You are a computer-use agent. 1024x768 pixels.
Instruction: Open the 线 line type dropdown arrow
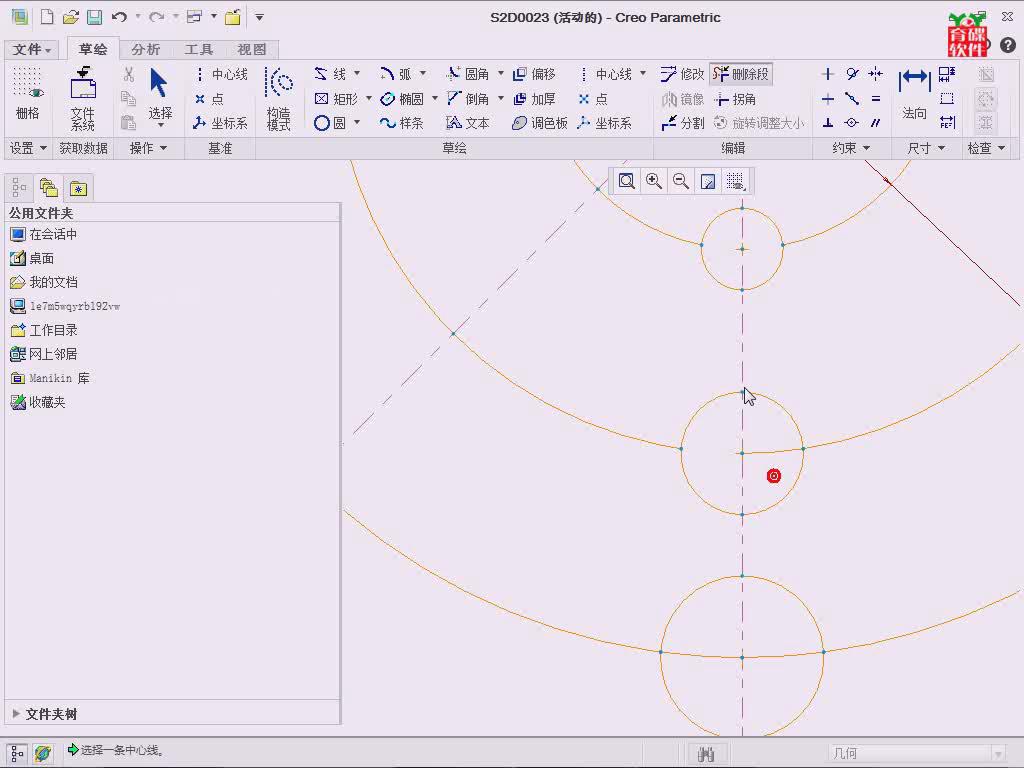tap(357, 73)
